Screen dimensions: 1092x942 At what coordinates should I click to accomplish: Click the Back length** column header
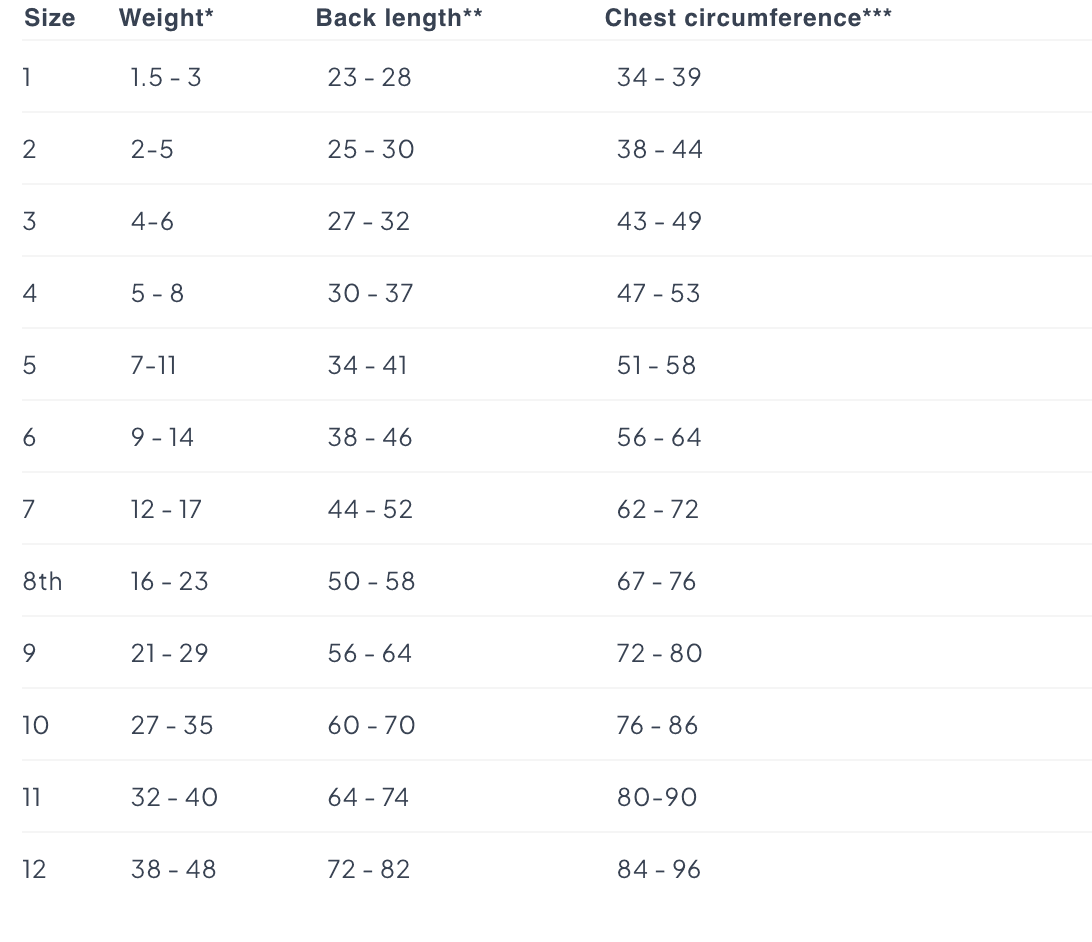pyautogui.click(x=399, y=18)
